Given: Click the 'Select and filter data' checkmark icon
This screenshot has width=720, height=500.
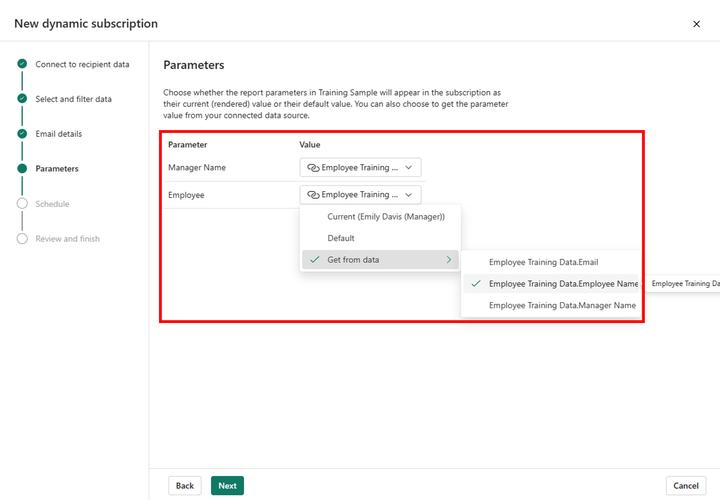Looking at the screenshot, I should coord(21,99).
